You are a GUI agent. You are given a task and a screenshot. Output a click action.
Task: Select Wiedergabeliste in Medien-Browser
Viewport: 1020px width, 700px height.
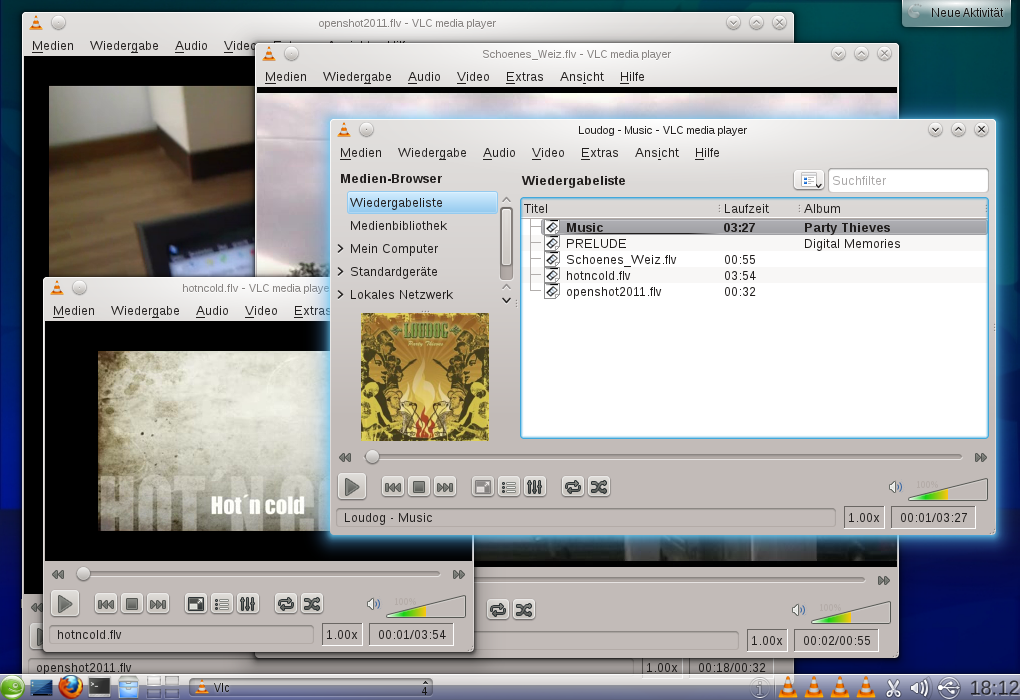point(422,202)
